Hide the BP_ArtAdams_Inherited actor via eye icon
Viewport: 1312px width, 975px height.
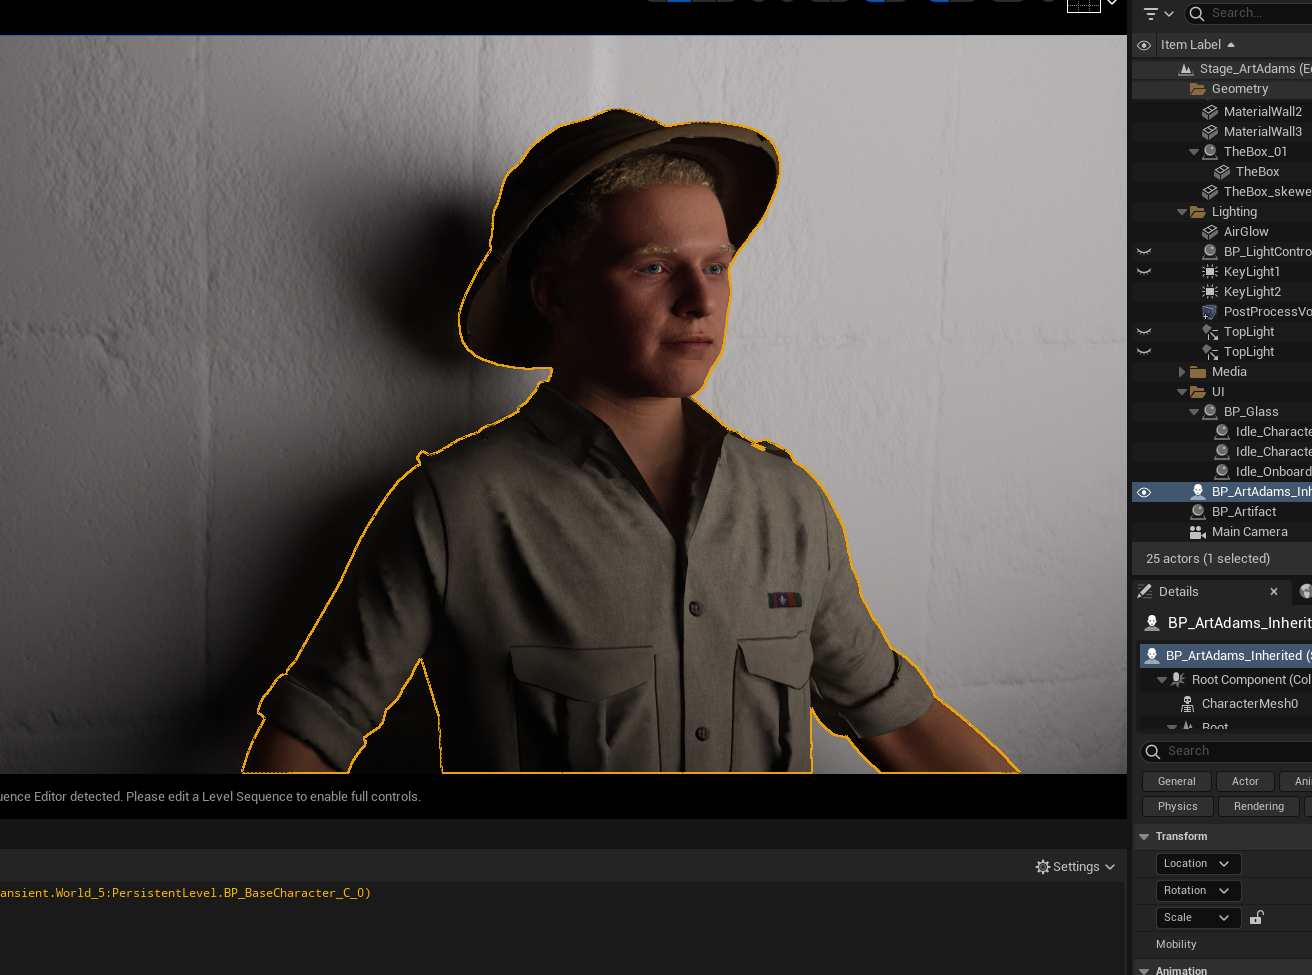pos(1144,492)
